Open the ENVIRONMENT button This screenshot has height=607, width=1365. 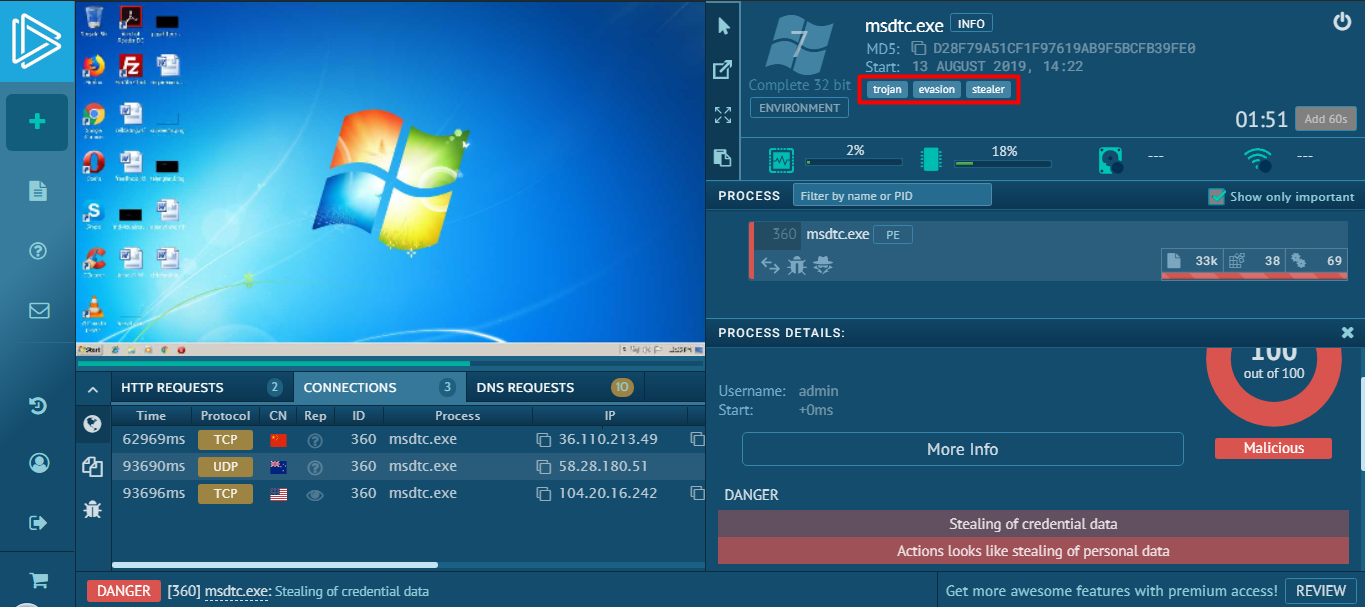tap(799, 108)
